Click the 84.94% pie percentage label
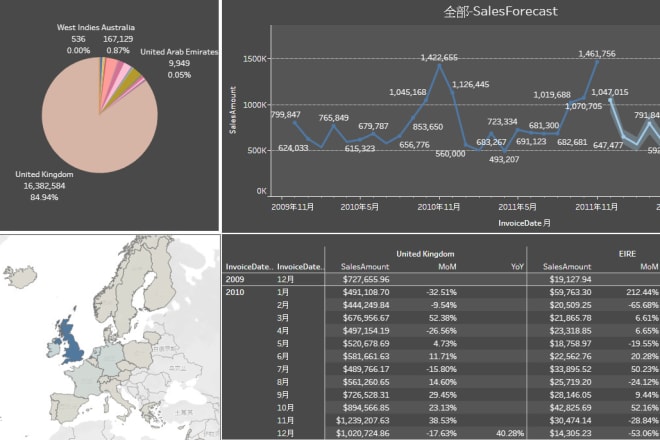Image resolution: width=660 pixels, height=440 pixels. click(44, 197)
